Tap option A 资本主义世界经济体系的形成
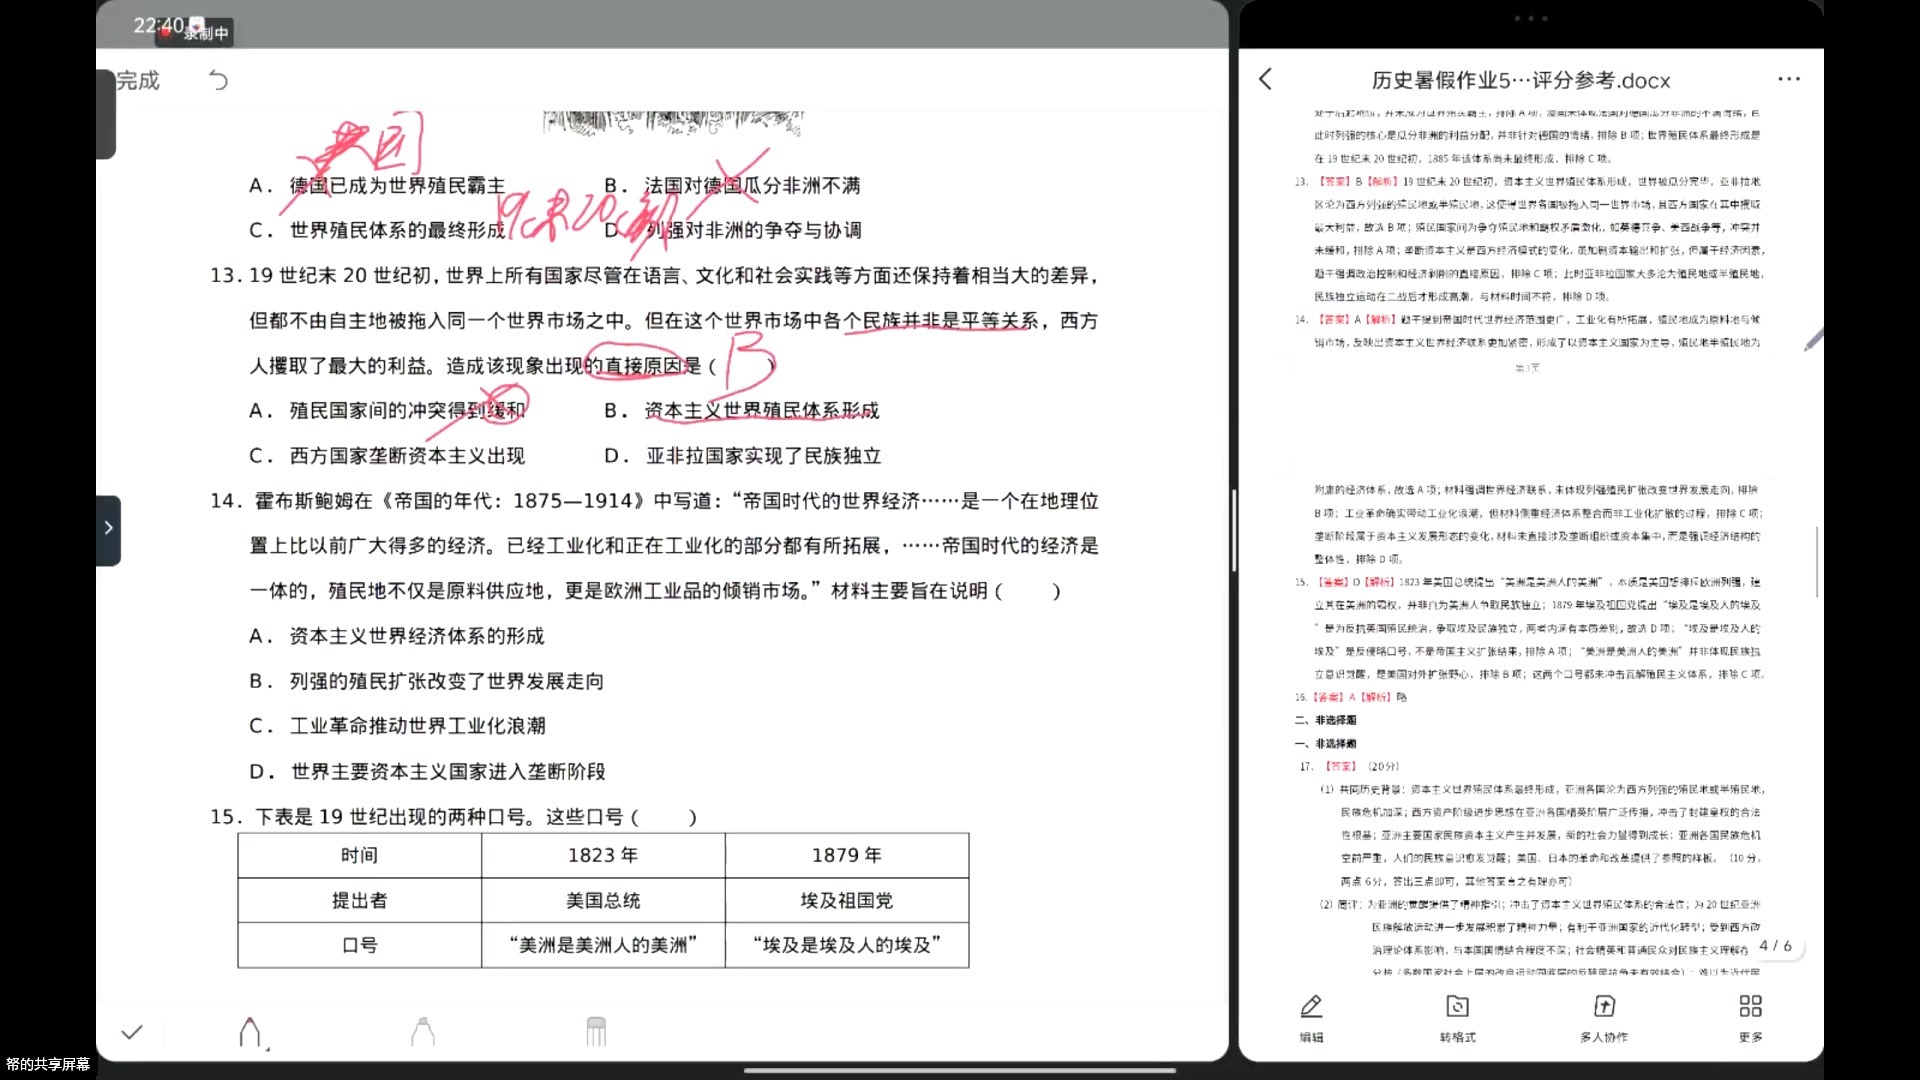This screenshot has height=1080, width=1920. pyautogui.click(x=397, y=636)
